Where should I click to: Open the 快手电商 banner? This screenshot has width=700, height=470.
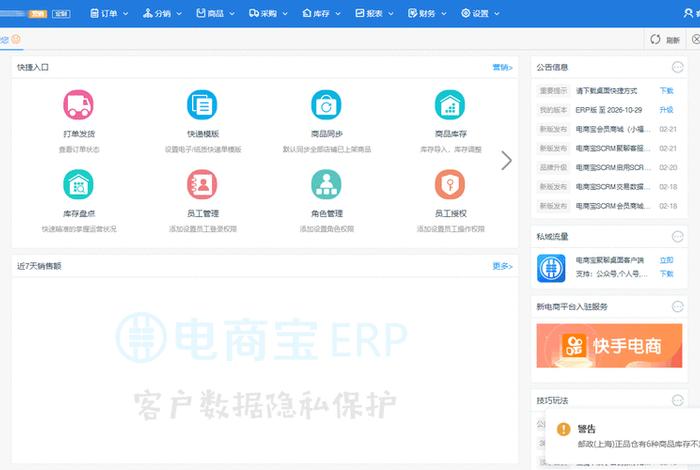(x=609, y=345)
